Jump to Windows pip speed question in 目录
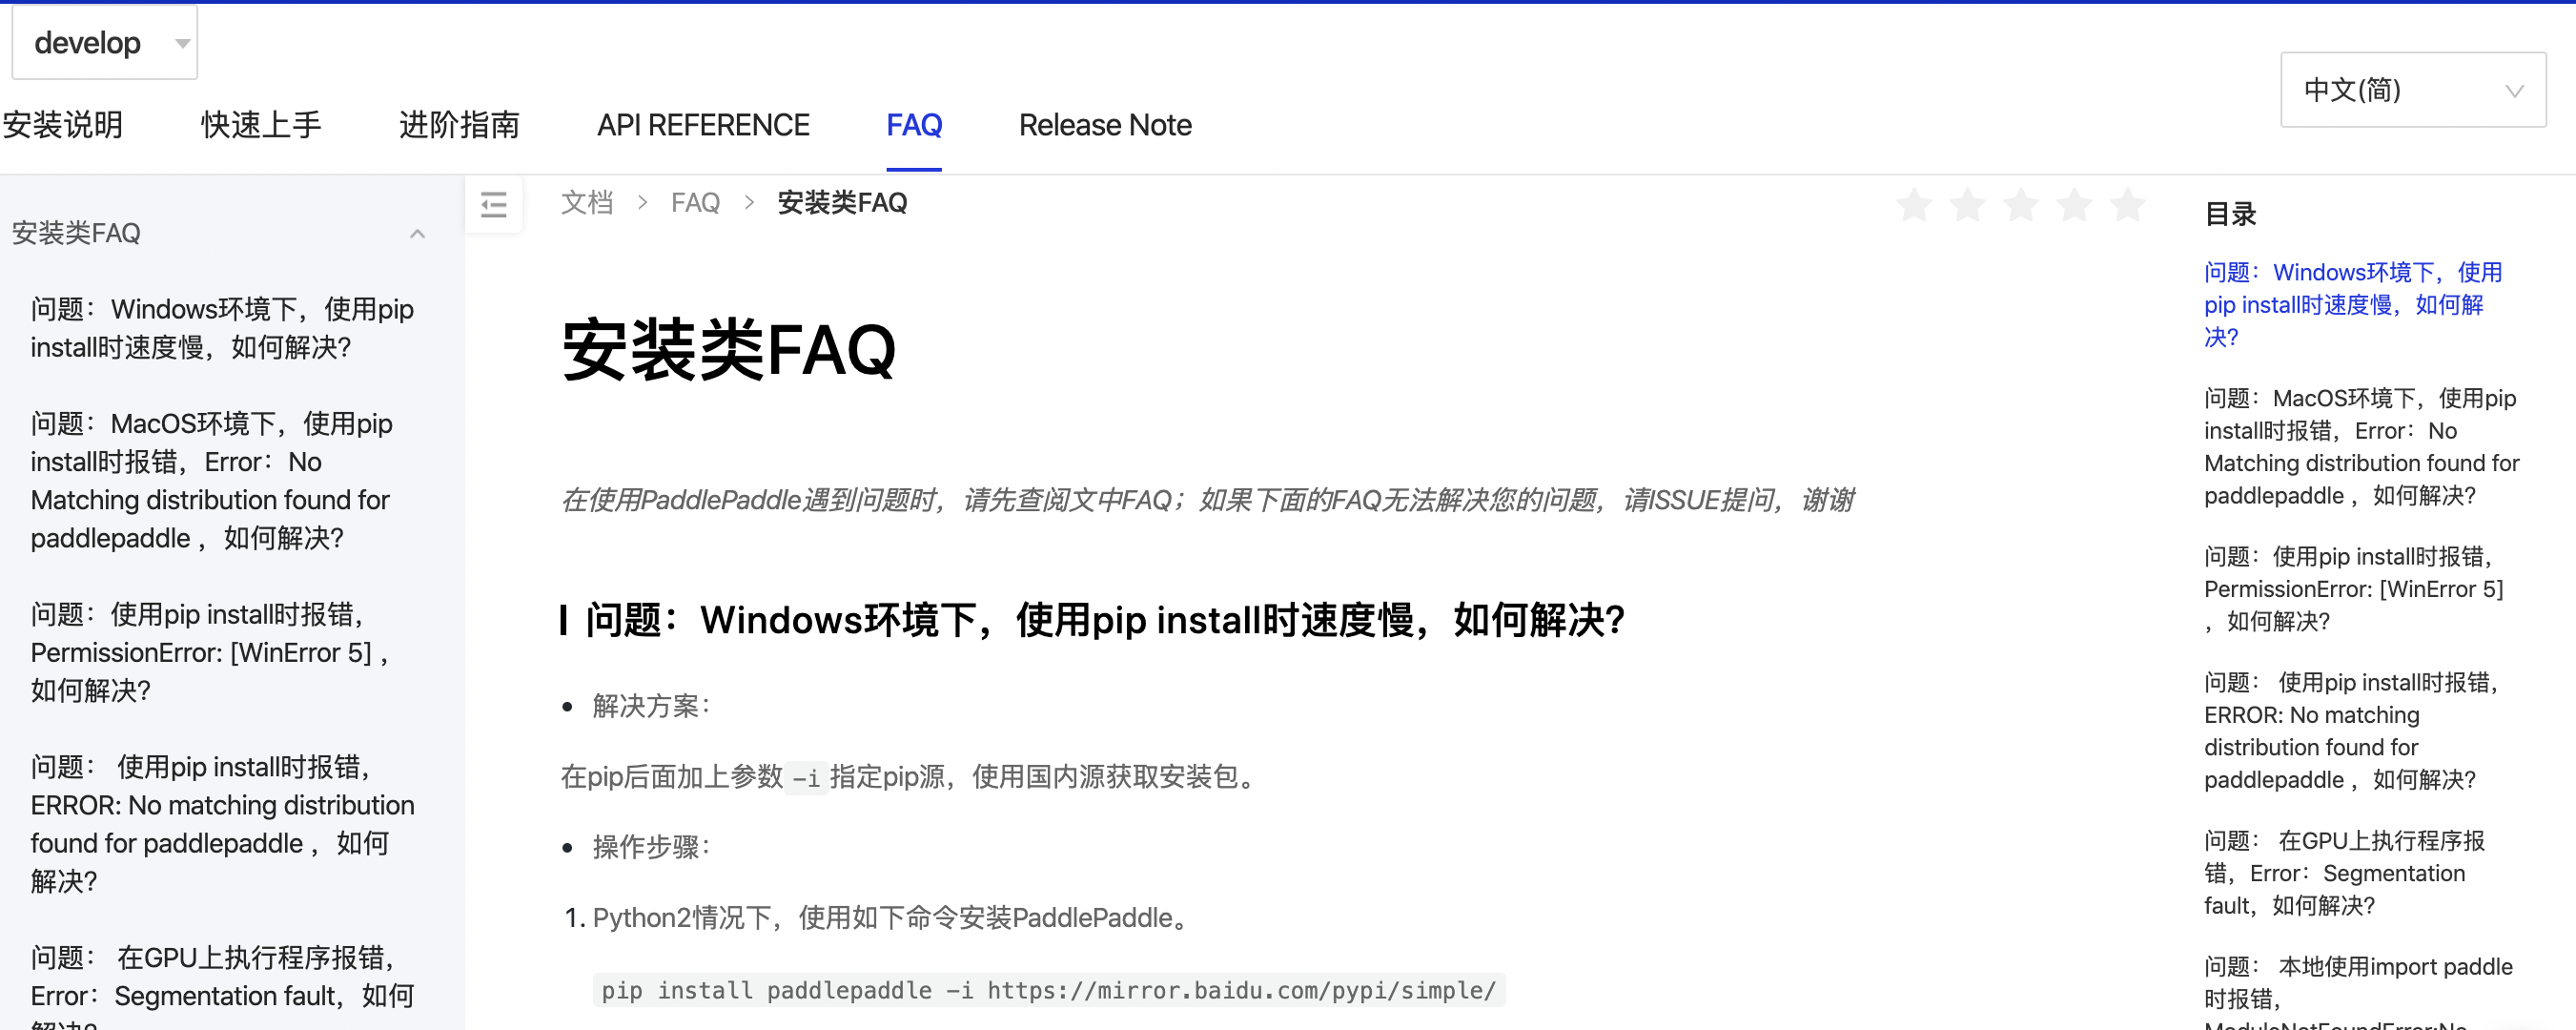Screen dimensions: 2576x1030 (2343, 304)
